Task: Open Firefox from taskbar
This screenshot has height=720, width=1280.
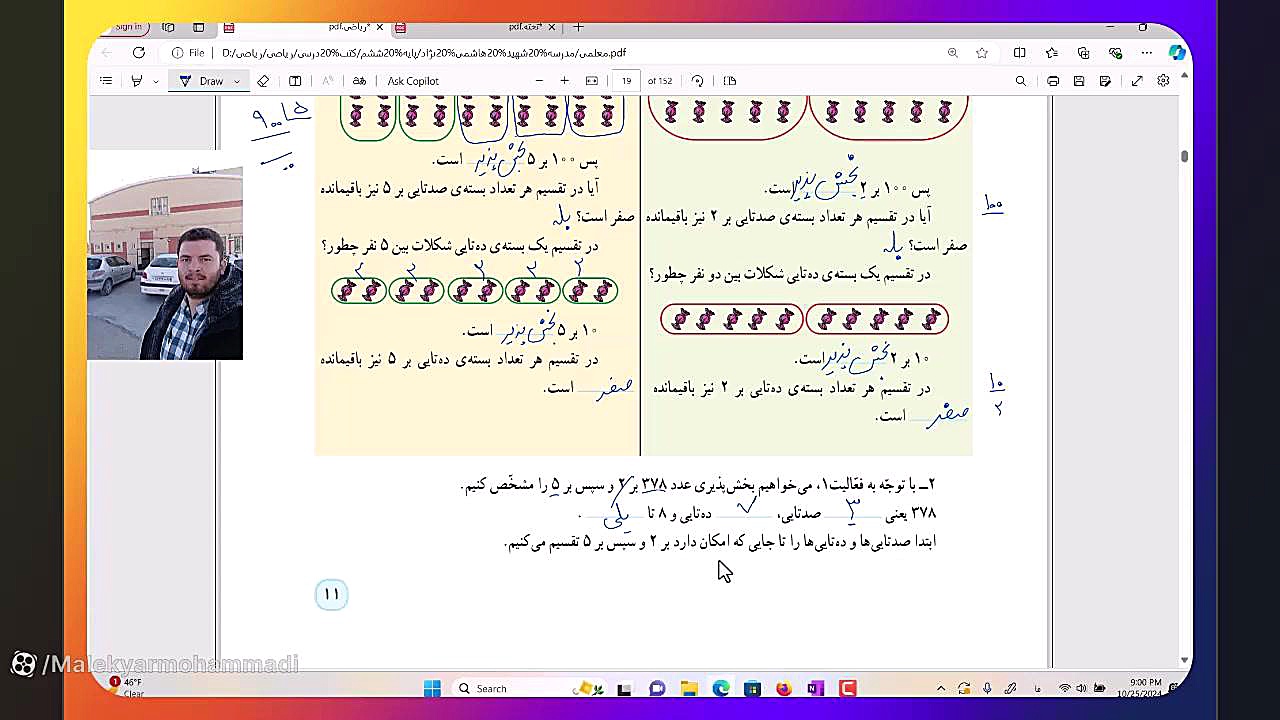Action: coord(784,688)
